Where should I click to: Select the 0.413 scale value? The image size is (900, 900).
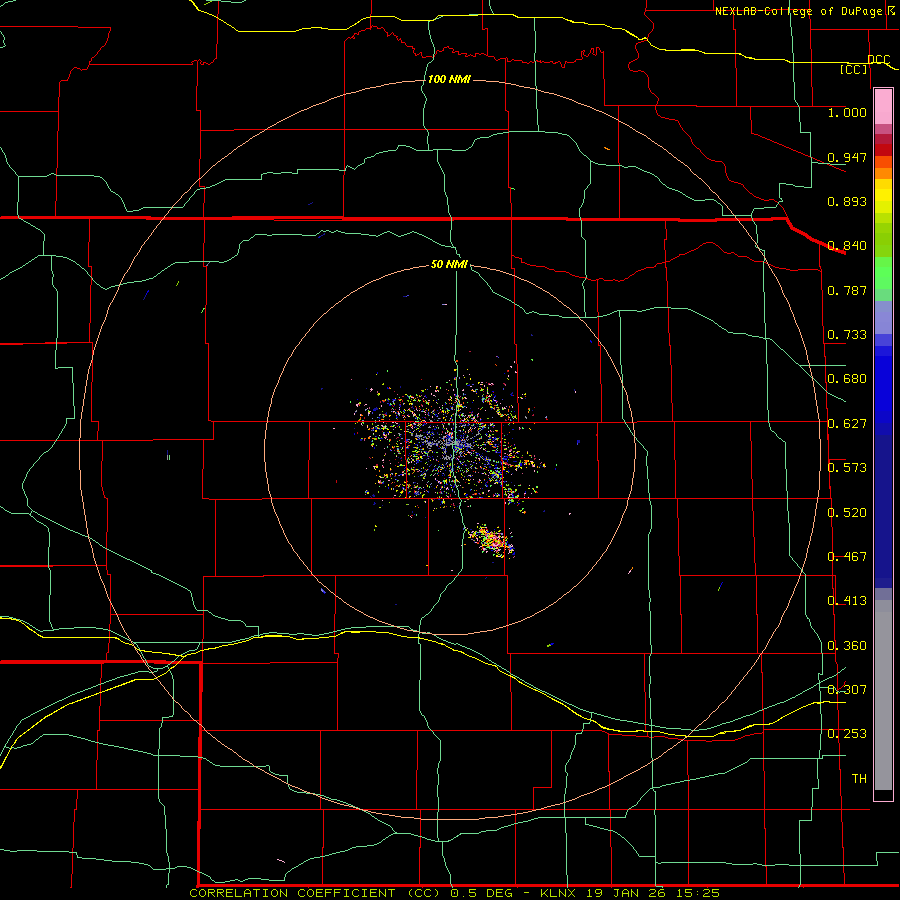coord(847,601)
